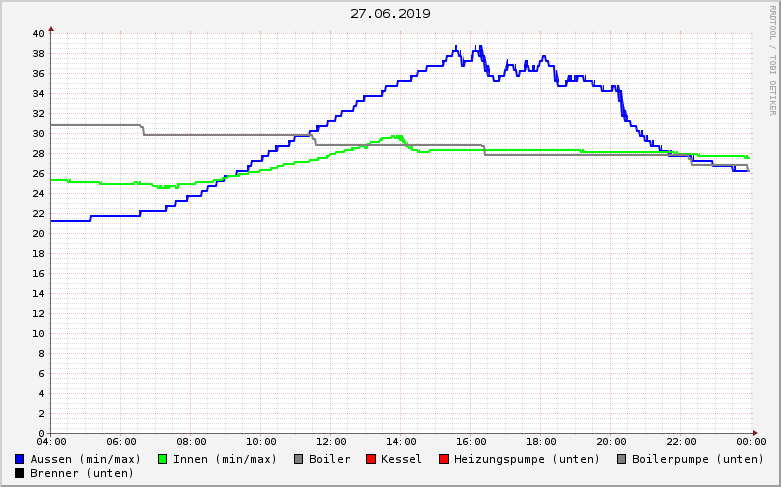781x487 pixels.
Task: Click the 16 y-axis label
Action: pyautogui.click(x=39, y=274)
